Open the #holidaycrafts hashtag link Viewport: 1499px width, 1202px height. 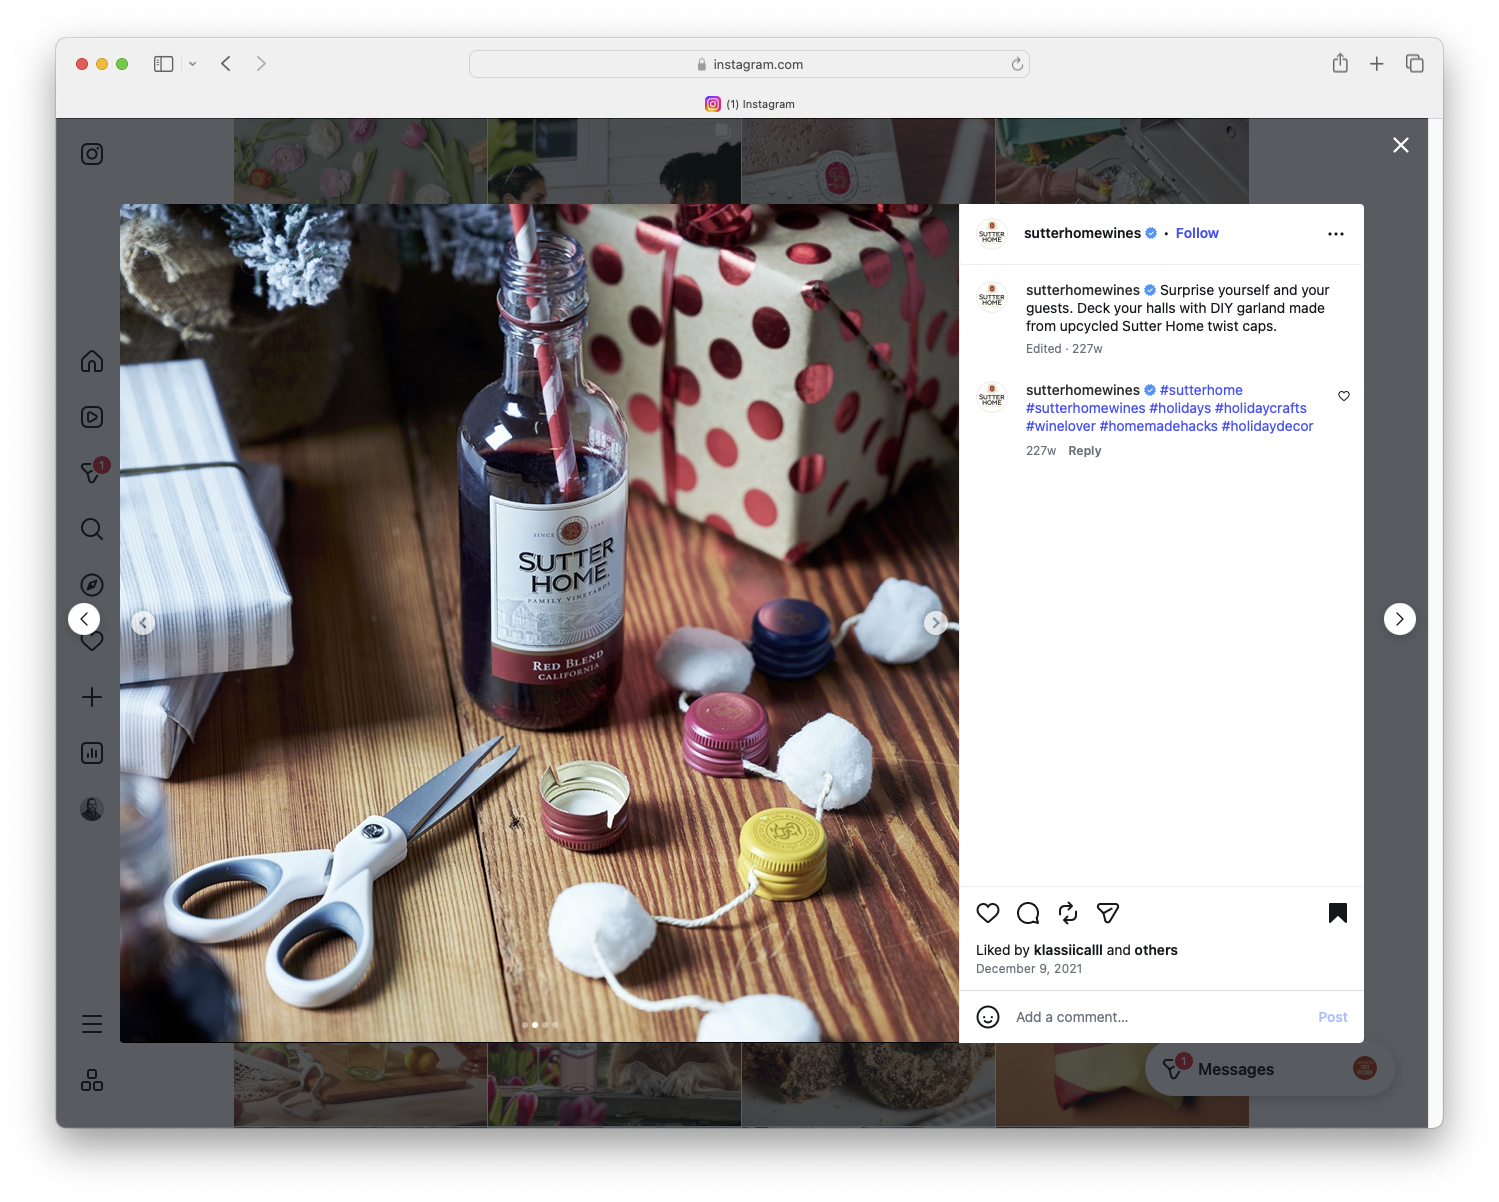1261,408
